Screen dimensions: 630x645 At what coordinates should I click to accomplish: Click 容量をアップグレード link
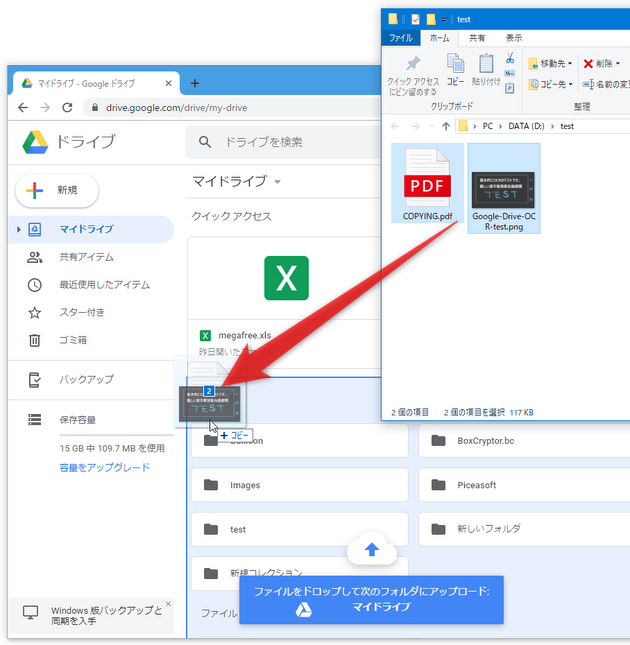pos(104,467)
